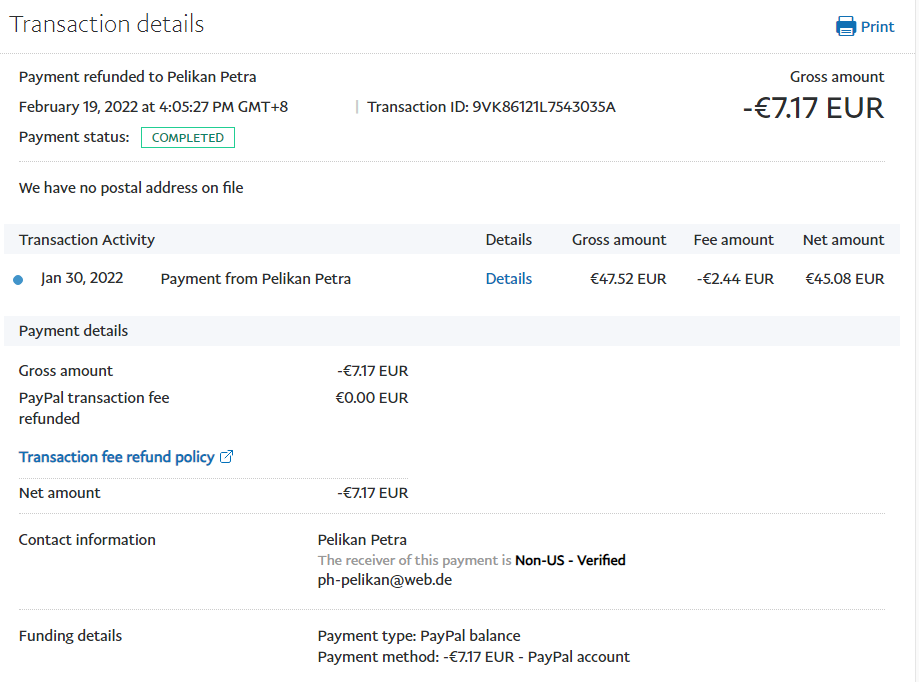Click the Funding details label

point(70,636)
